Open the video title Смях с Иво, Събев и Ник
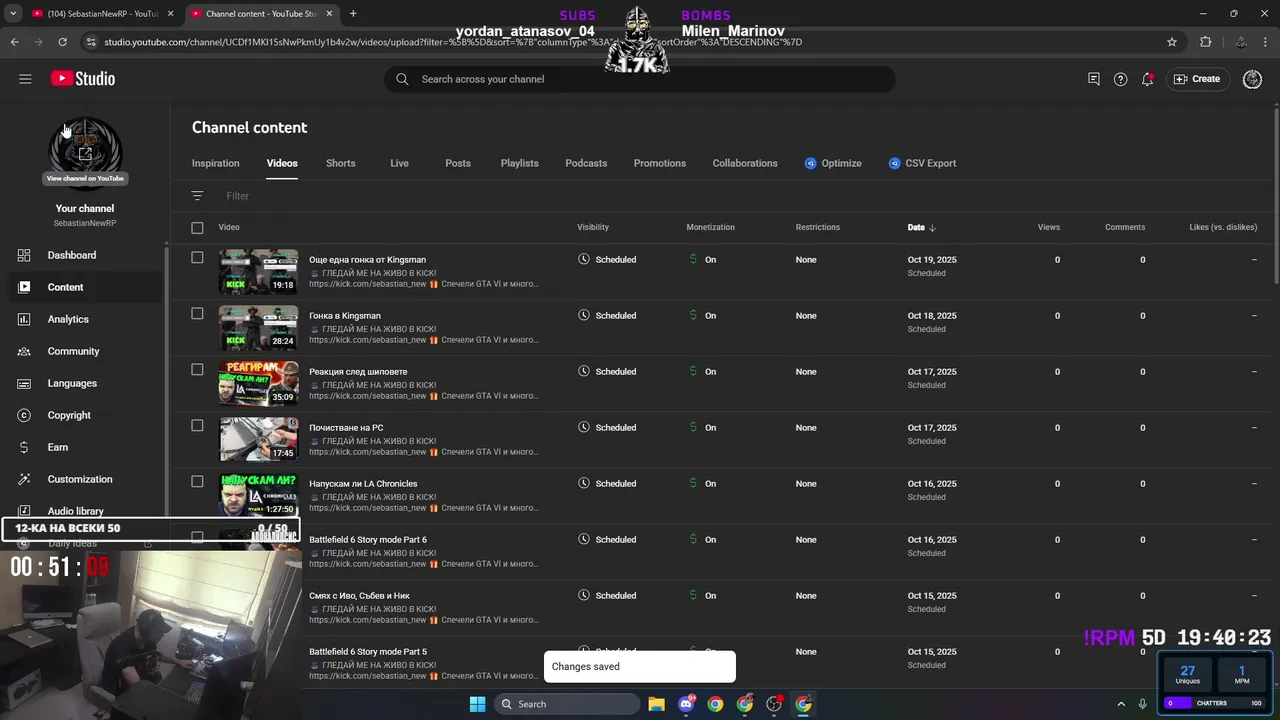Viewport: 1280px width, 720px height. (359, 596)
